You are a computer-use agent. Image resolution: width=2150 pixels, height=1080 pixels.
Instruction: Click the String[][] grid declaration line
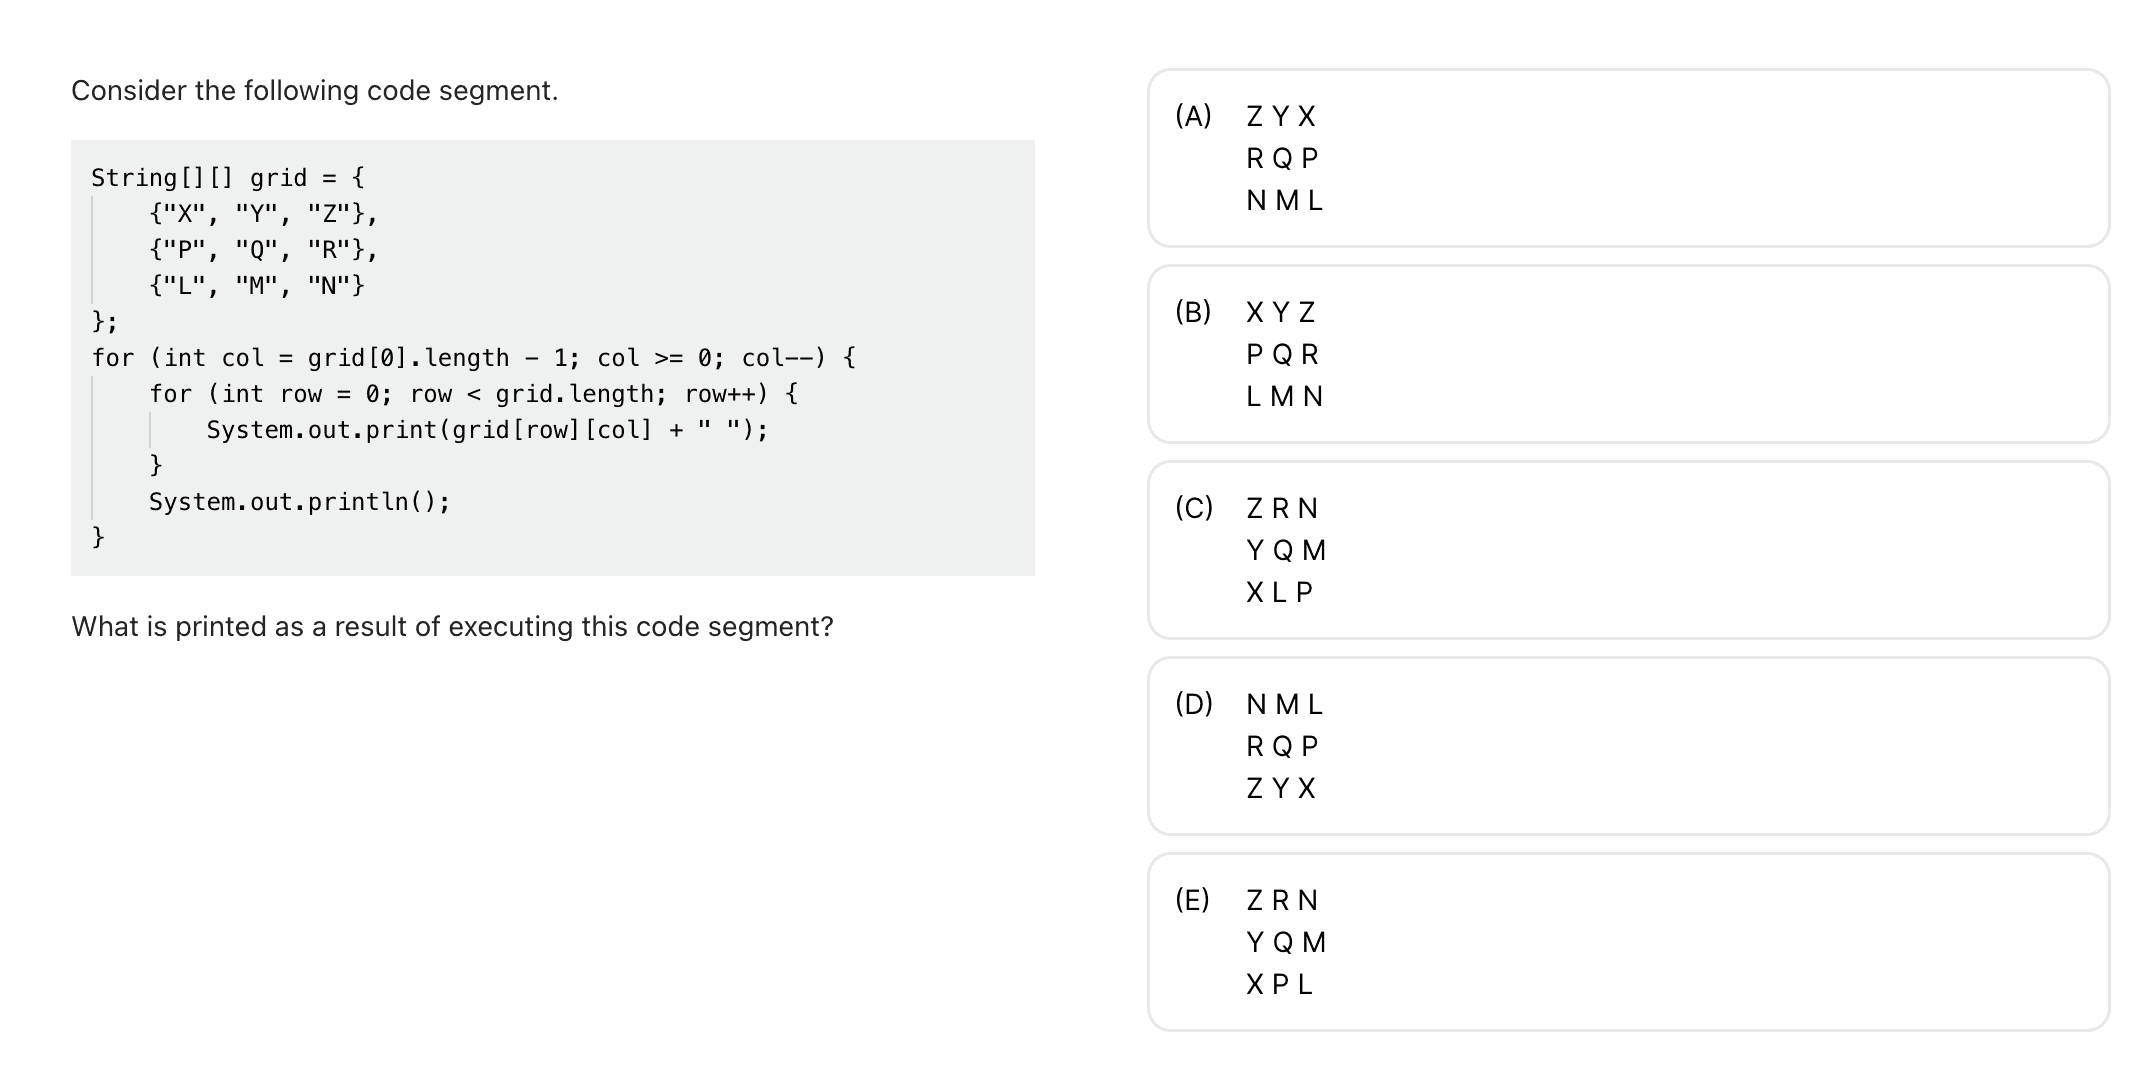tap(228, 178)
